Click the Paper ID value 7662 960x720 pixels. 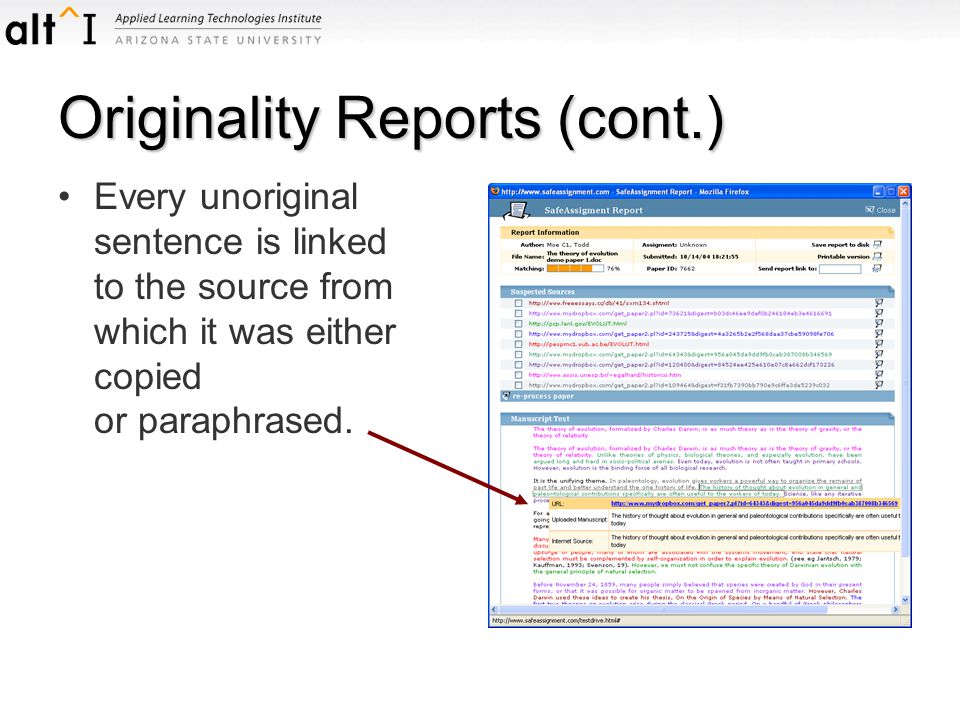tap(687, 269)
